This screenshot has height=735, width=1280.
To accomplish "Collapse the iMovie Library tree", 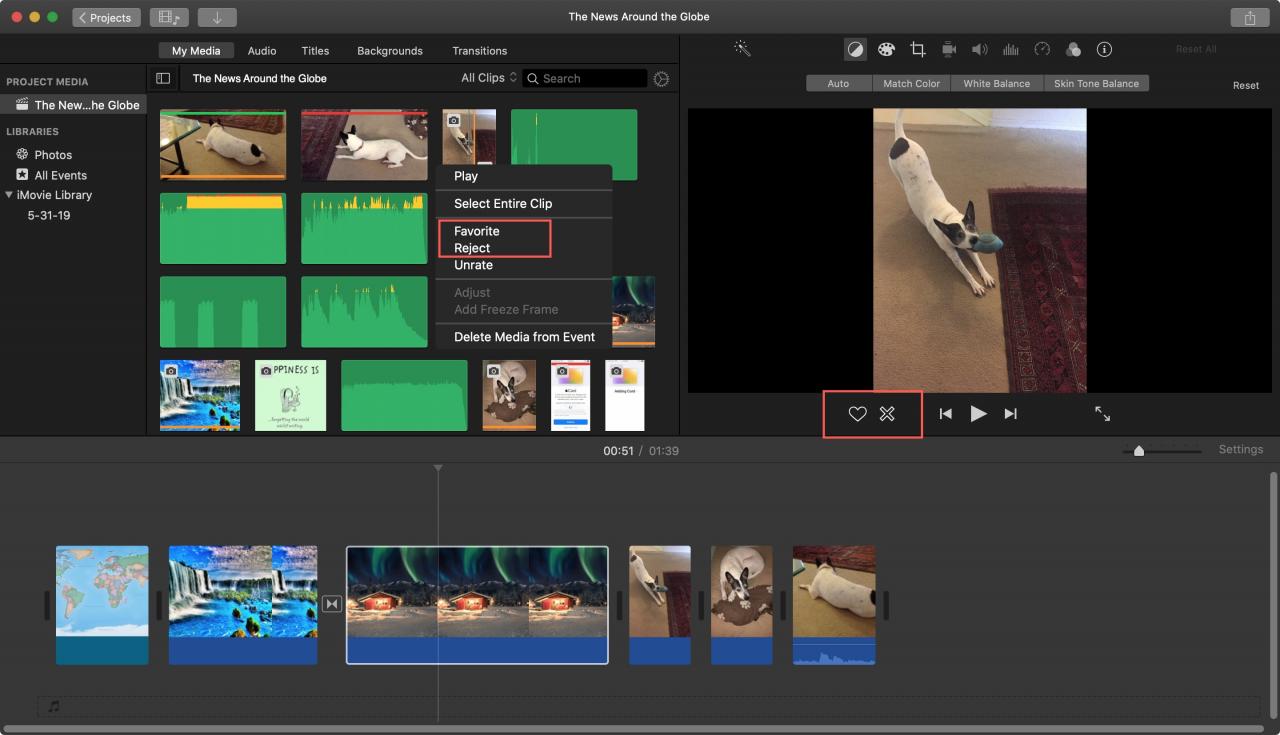I will click(x=9, y=195).
